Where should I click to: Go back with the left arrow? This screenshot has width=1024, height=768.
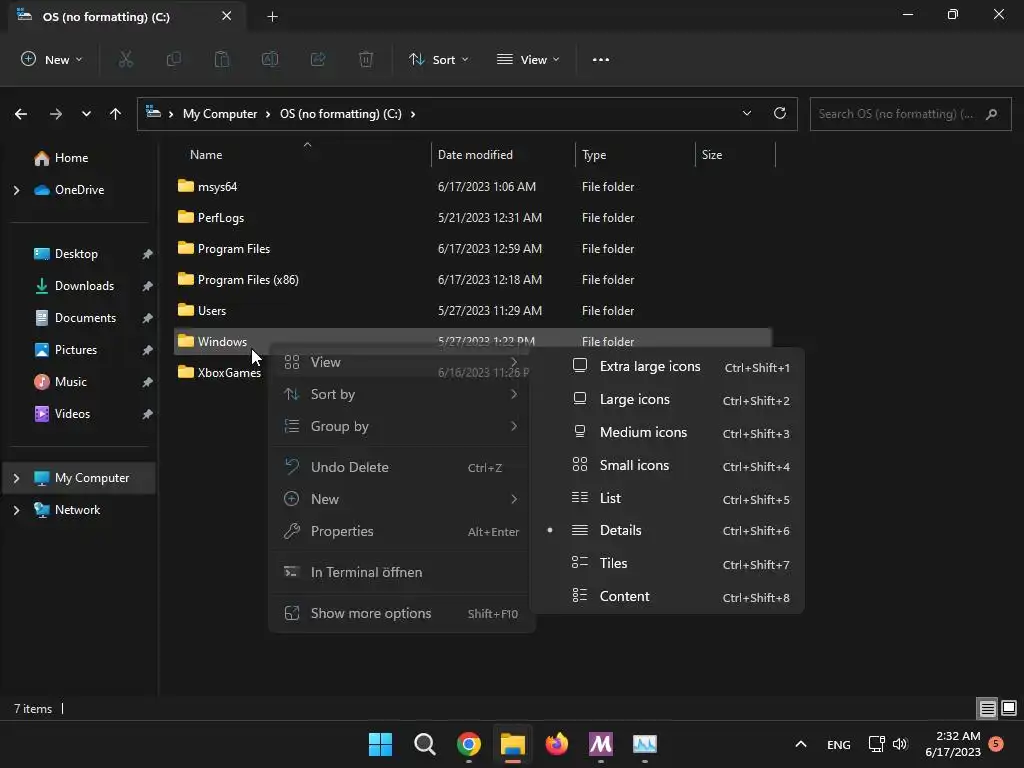[x=21, y=114]
